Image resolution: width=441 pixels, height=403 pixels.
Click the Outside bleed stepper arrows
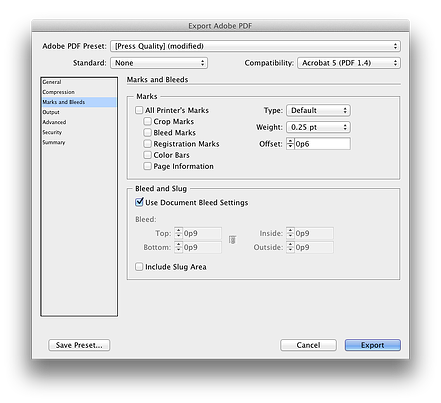click(291, 247)
